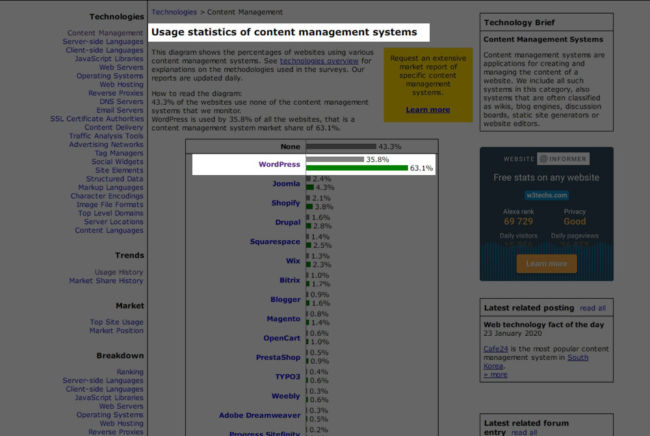Image resolution: width=650 pixels, height=436 pixels.
Task: Go to DNS Servers link
Action: pos(121,102)
